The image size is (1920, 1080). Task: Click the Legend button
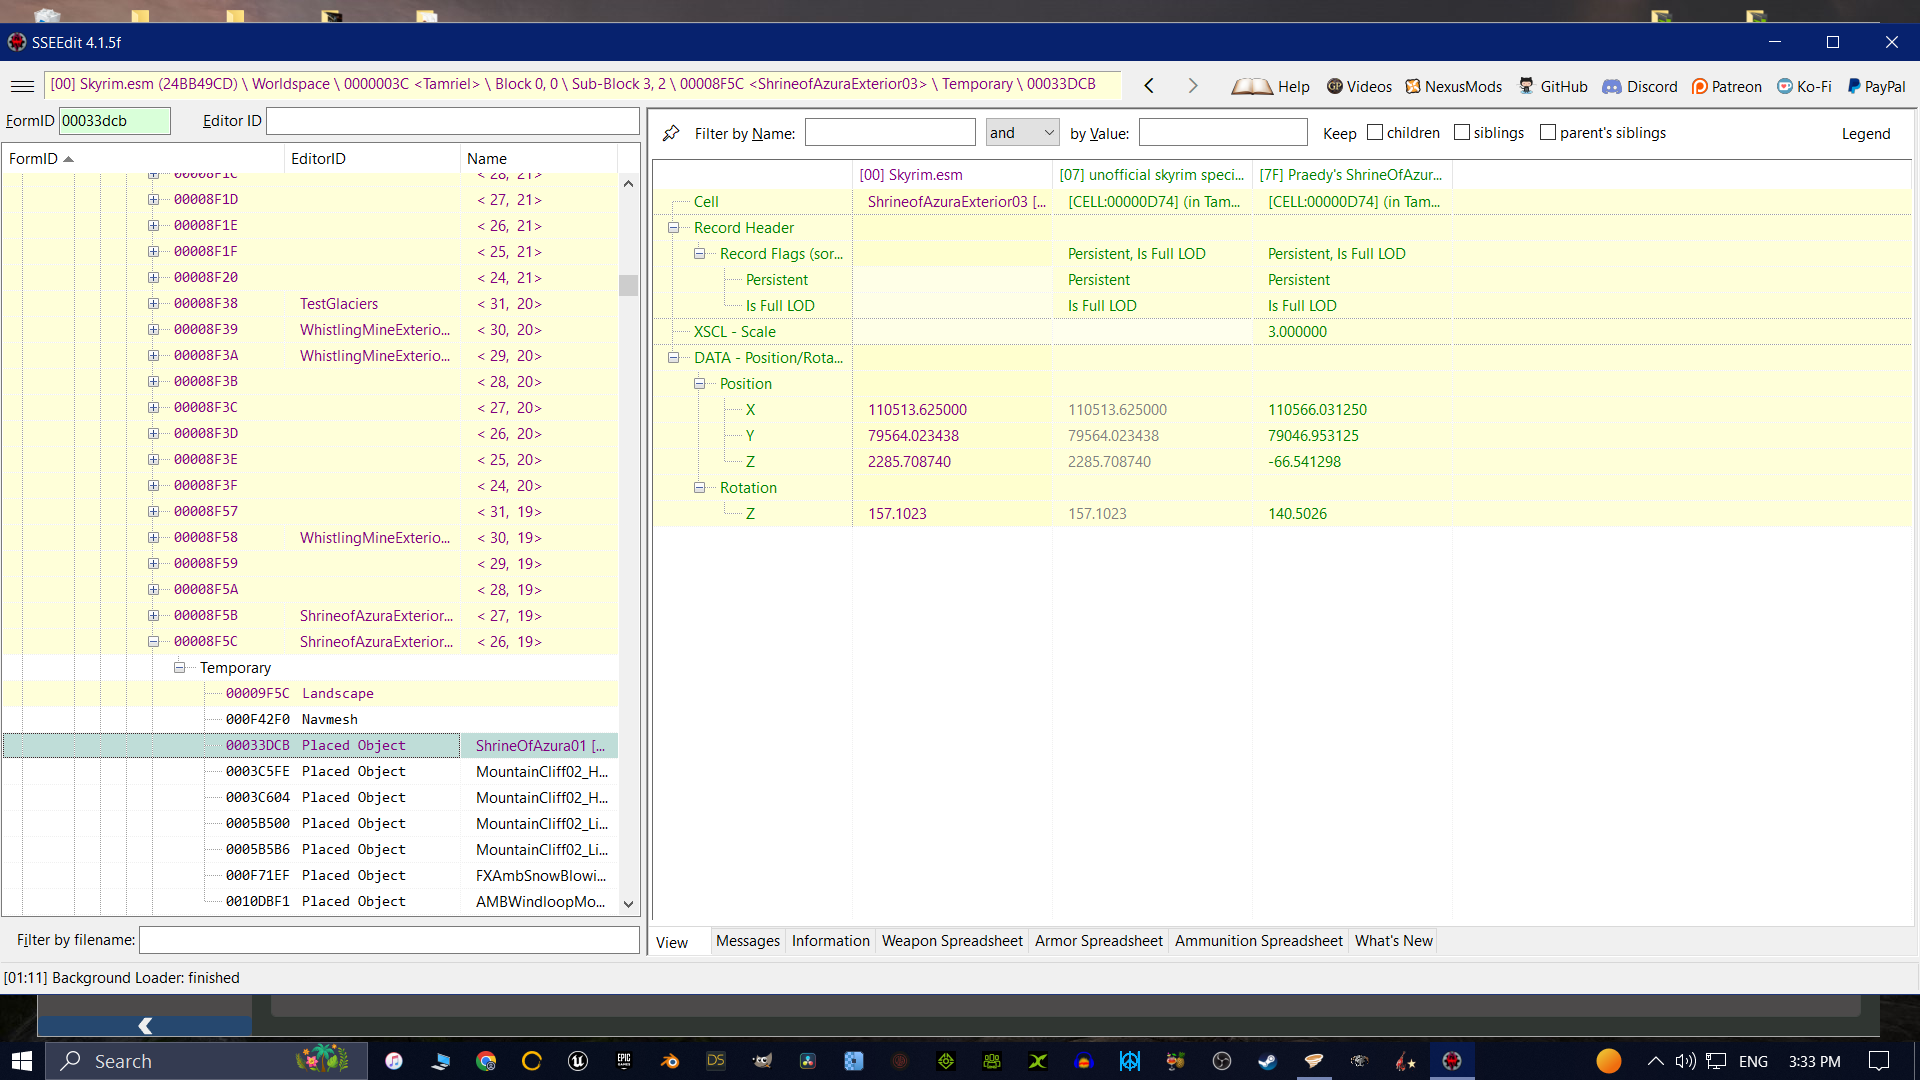(x=1865, y=133)
